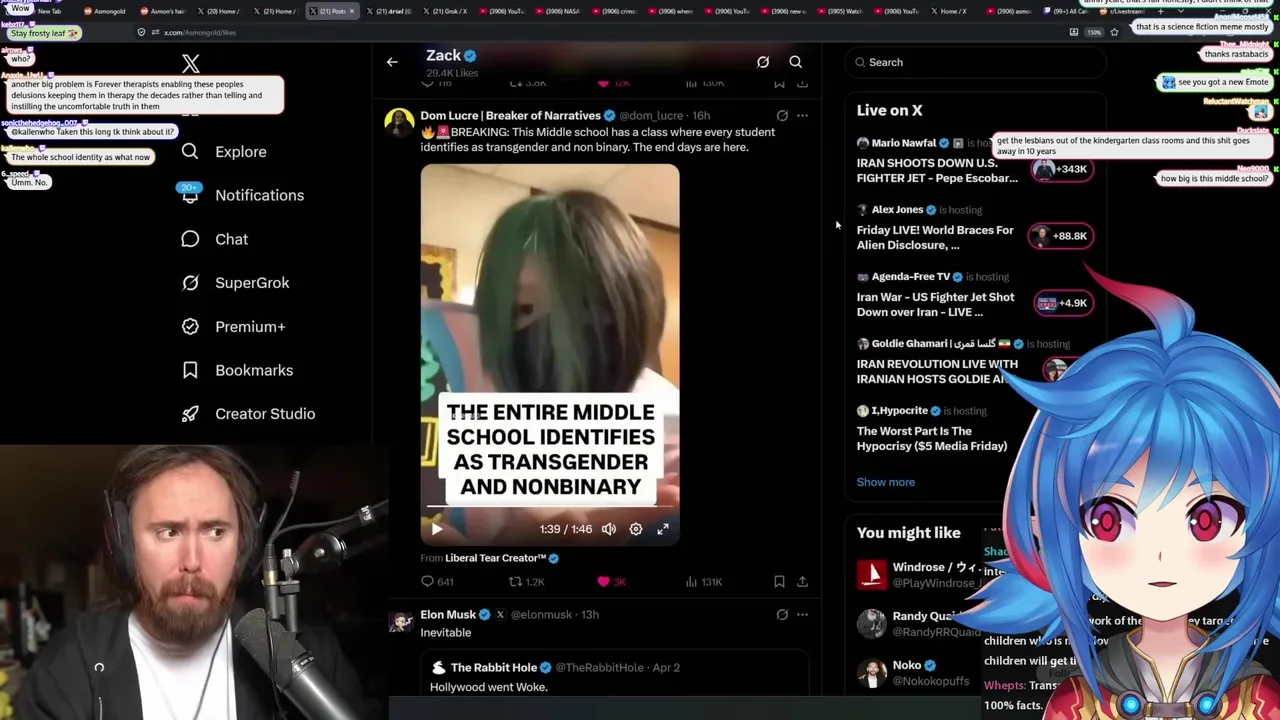Image resolution: width=1280 pixels, height=720 pixels.
Task: Bookmark page with browser star icon
Action: pyautogui.click(x=1114, y=32)
